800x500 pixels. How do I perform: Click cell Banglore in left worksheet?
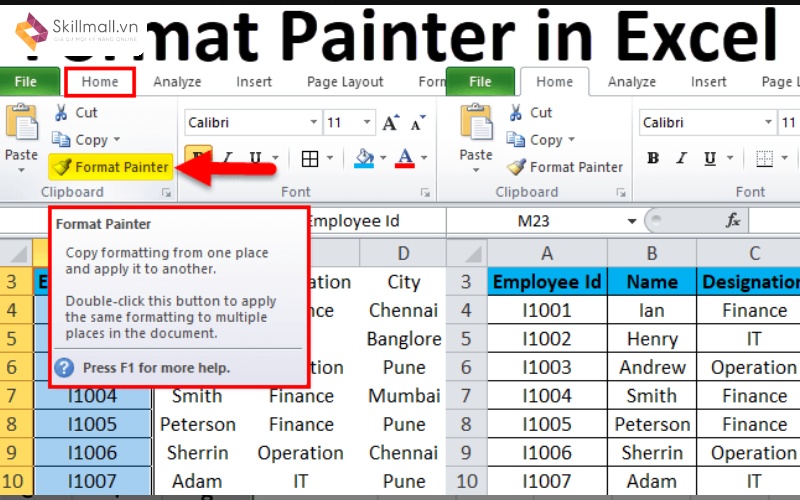403,339
